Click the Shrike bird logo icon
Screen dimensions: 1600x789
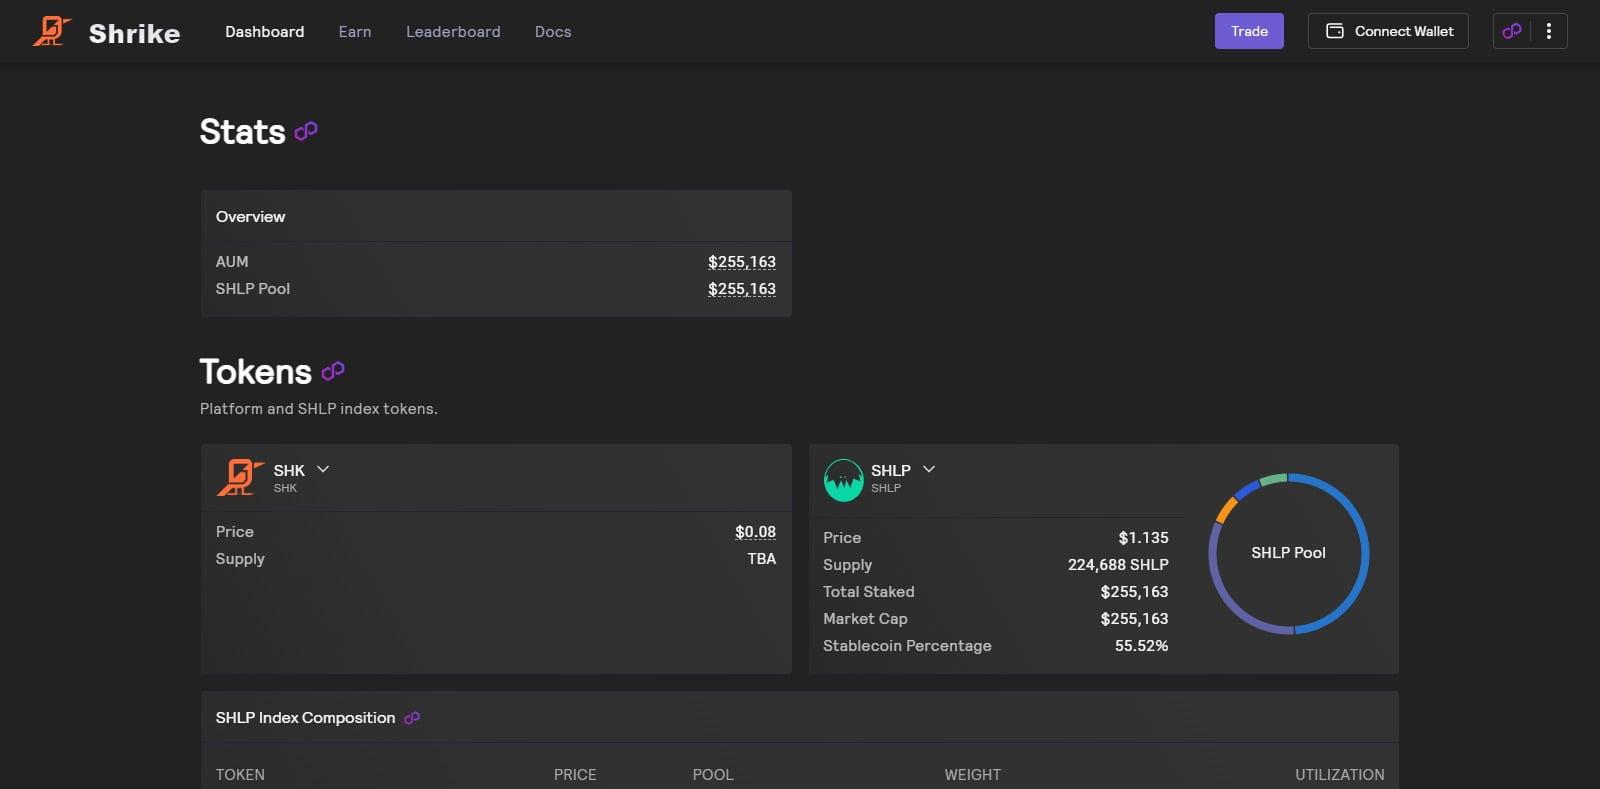(51, 31)
